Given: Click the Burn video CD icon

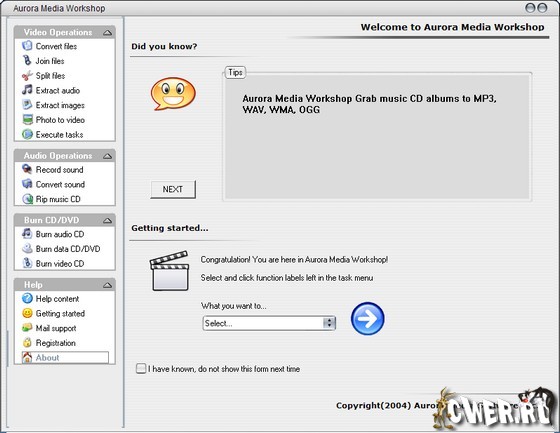Looking at the screenshot, I should pyautogui.click(x=27, y=263).
